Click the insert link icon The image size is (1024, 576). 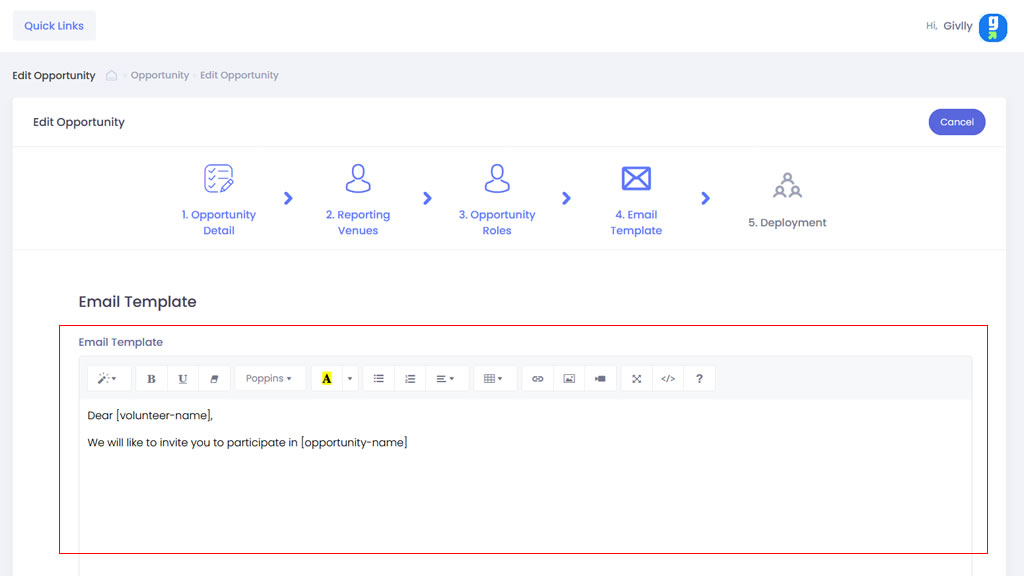[538, 379]
